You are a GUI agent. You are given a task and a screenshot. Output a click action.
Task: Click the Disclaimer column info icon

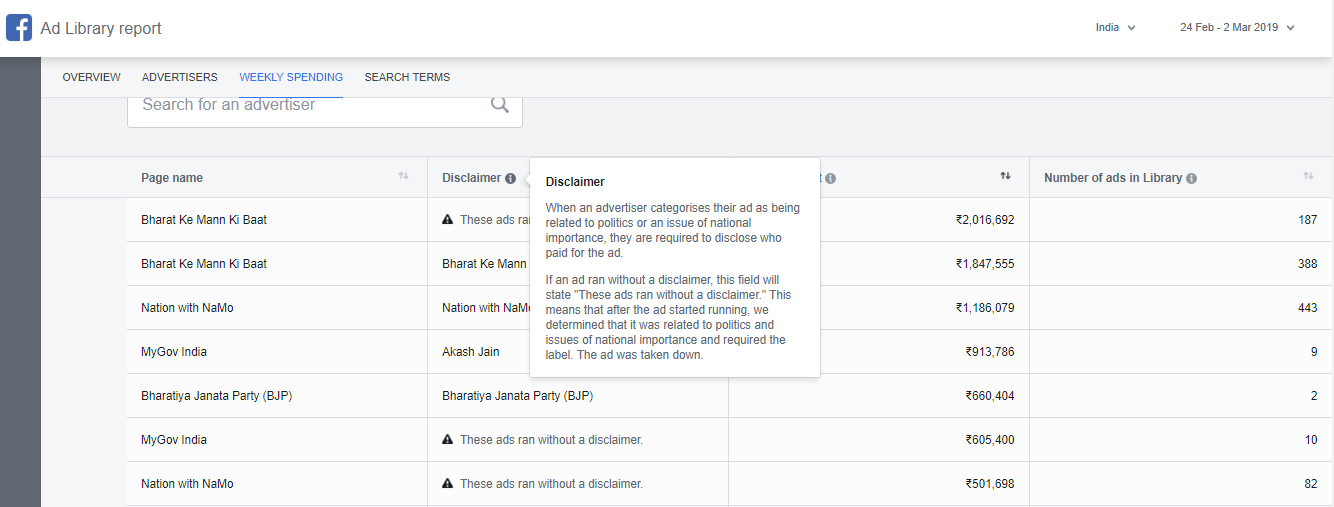(510, 178)
